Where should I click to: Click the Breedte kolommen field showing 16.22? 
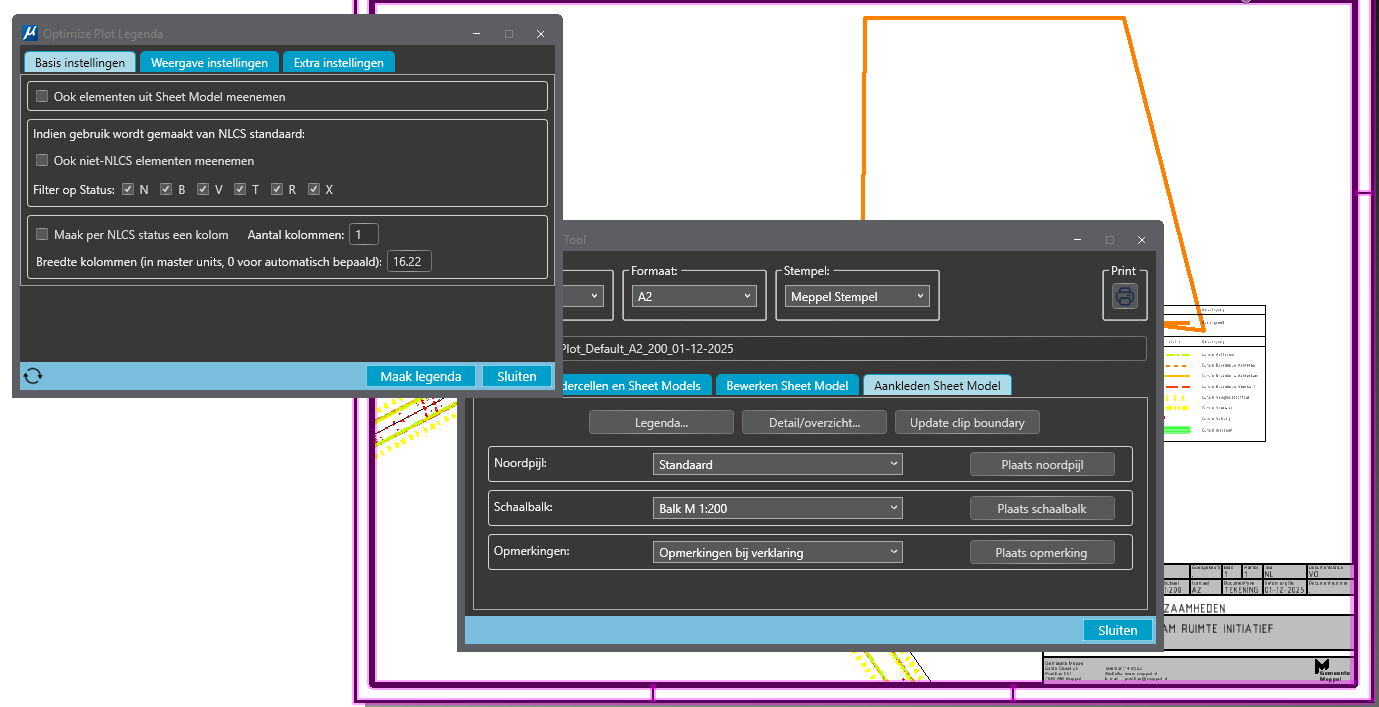(x=409, y=262)
